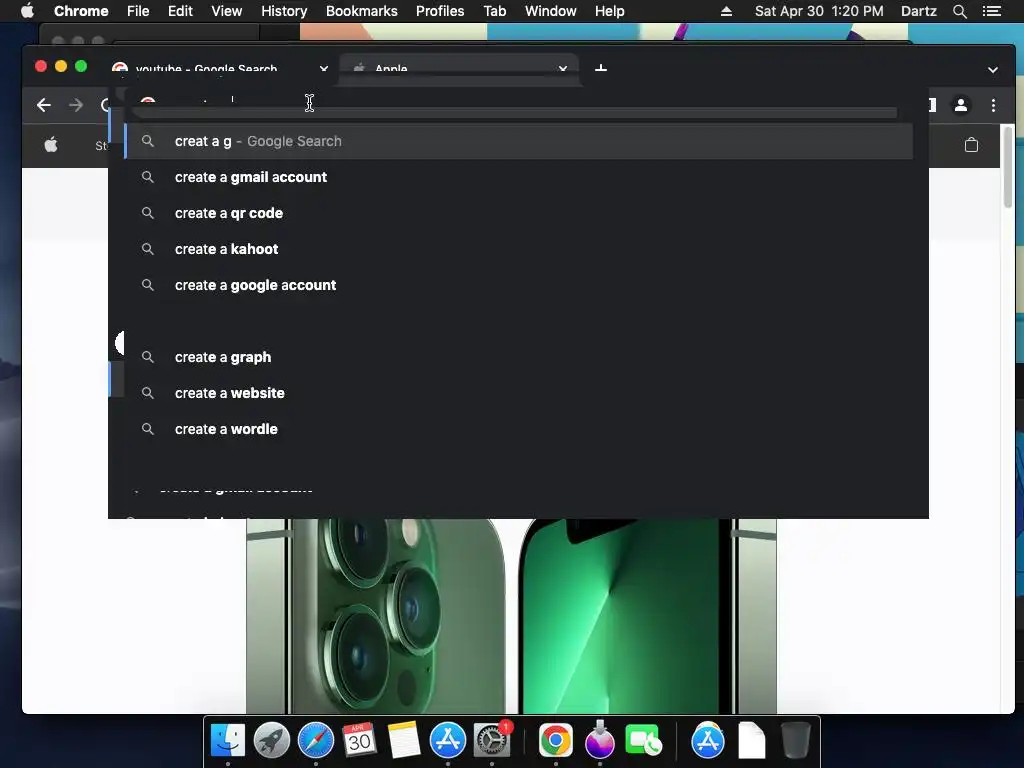Click the search icon beside 'create a kahoot'
1024x768 pixels.
pos(148,249)
